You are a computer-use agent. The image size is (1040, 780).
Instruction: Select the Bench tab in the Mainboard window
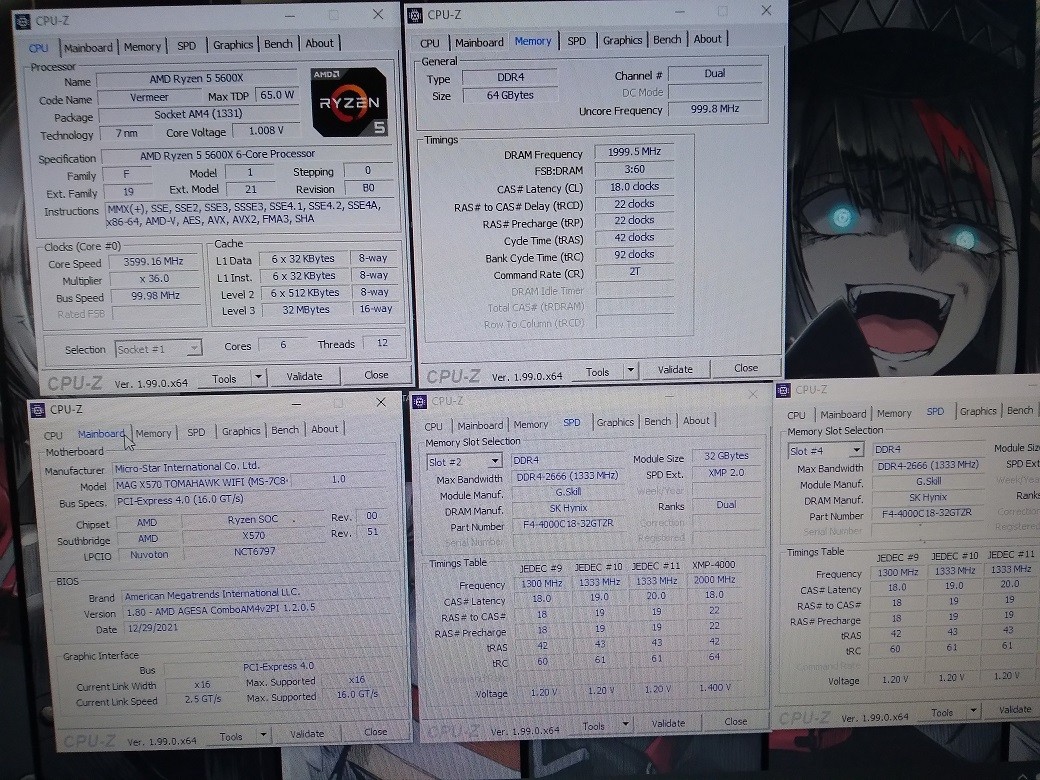coord(285,430)
